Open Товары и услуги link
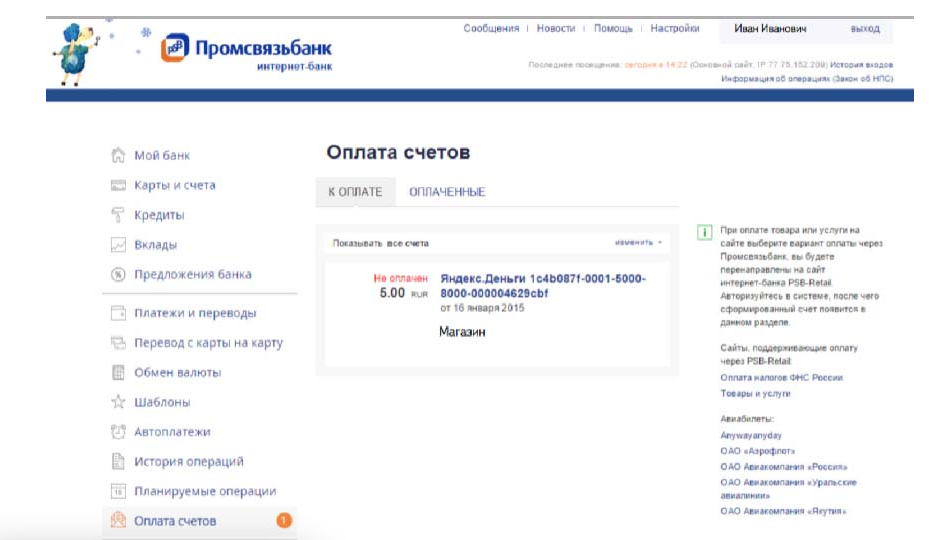 (755, 394)
